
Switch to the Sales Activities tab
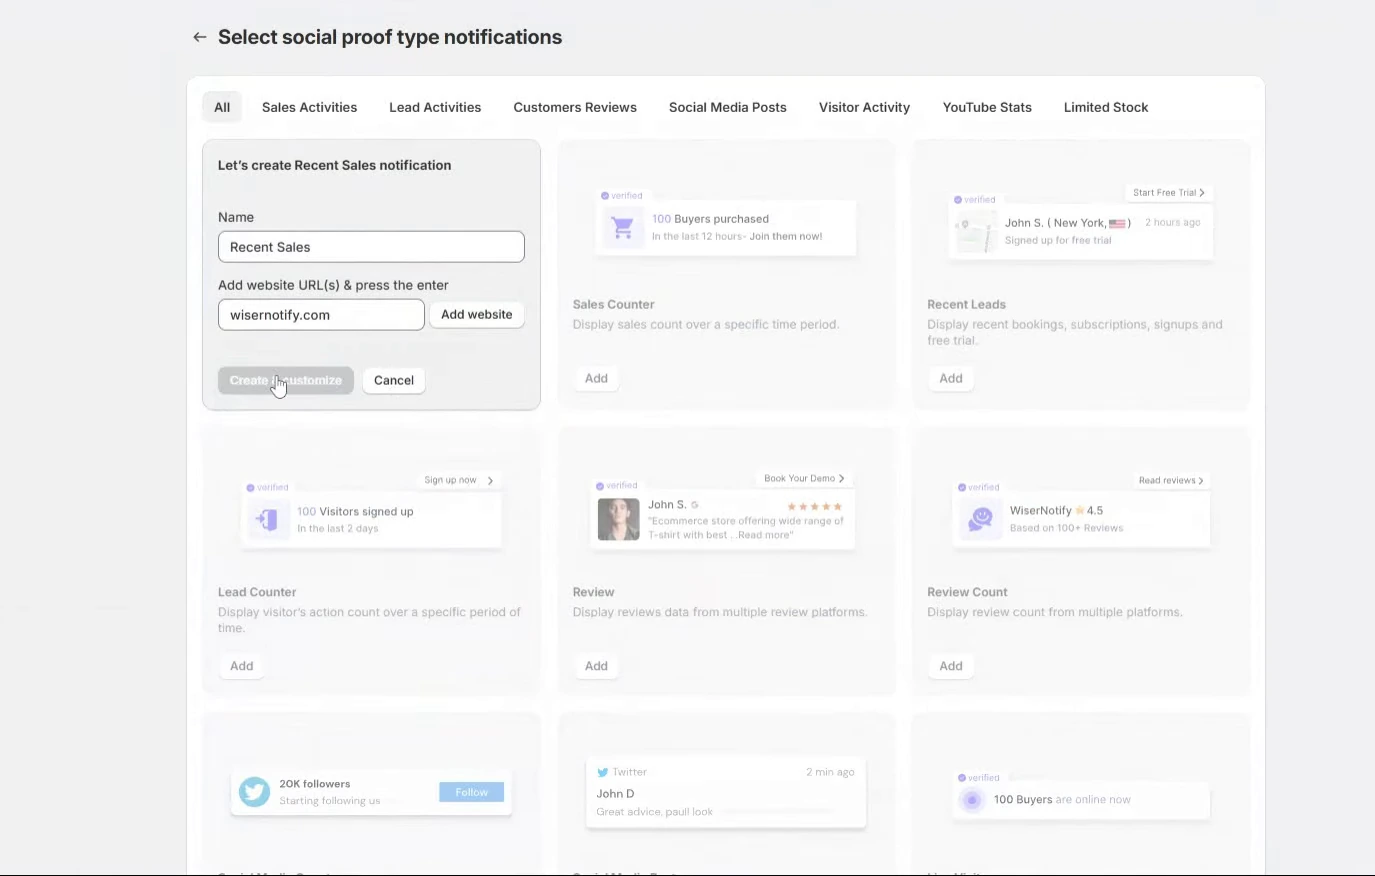(x=309, y=107)
